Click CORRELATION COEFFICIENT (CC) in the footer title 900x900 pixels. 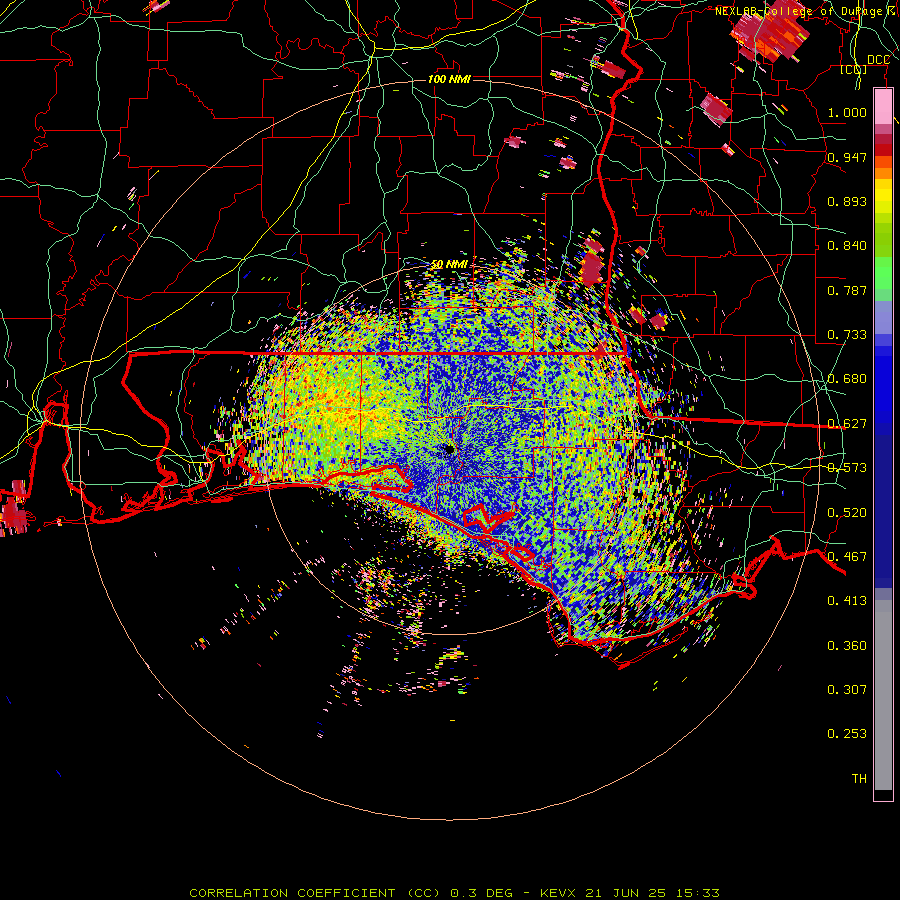(315, 893)
